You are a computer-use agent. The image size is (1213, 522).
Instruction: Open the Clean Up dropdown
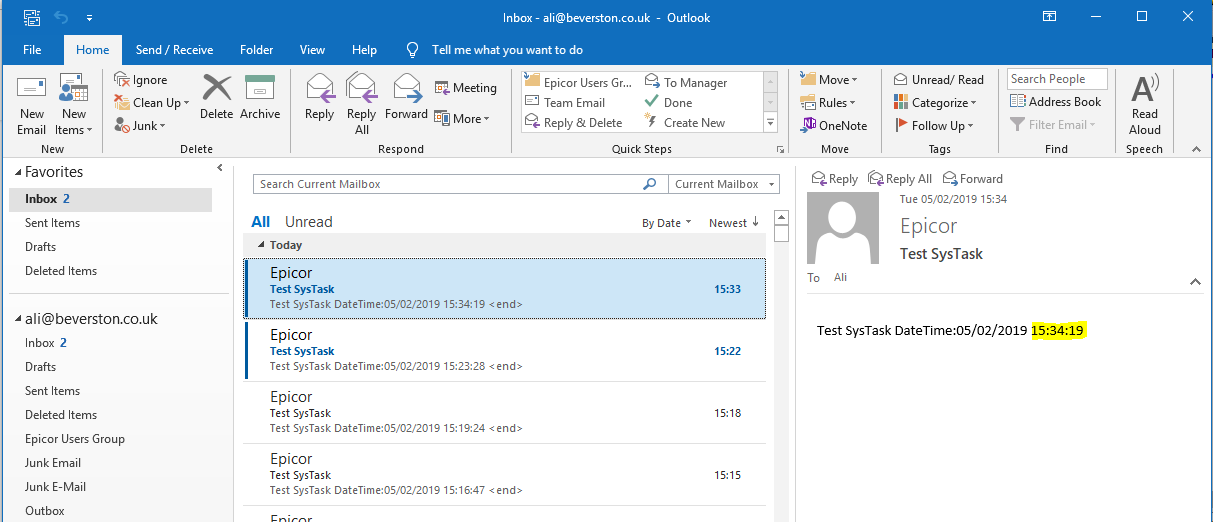pyautogui.click(x=151, y=102)
